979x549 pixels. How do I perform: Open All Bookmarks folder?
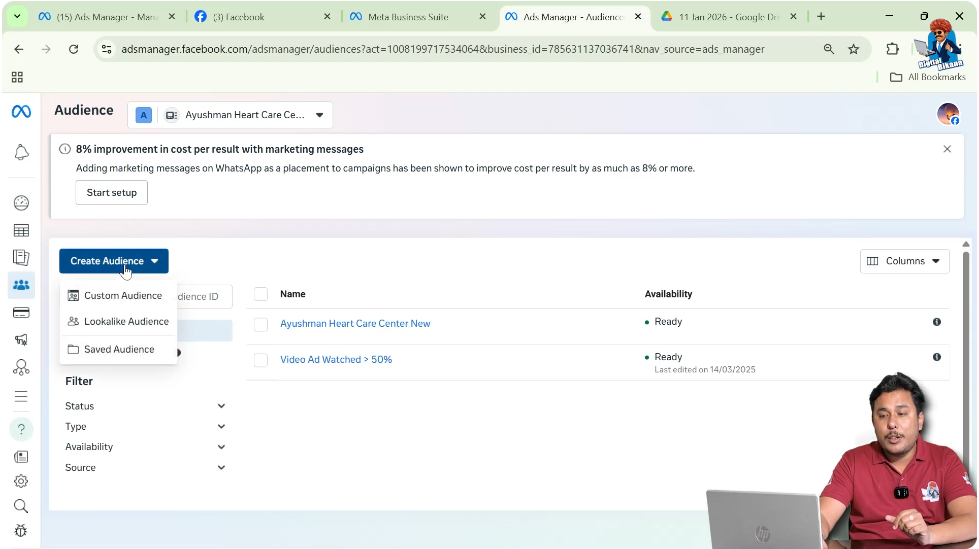(x=928, y=77)
